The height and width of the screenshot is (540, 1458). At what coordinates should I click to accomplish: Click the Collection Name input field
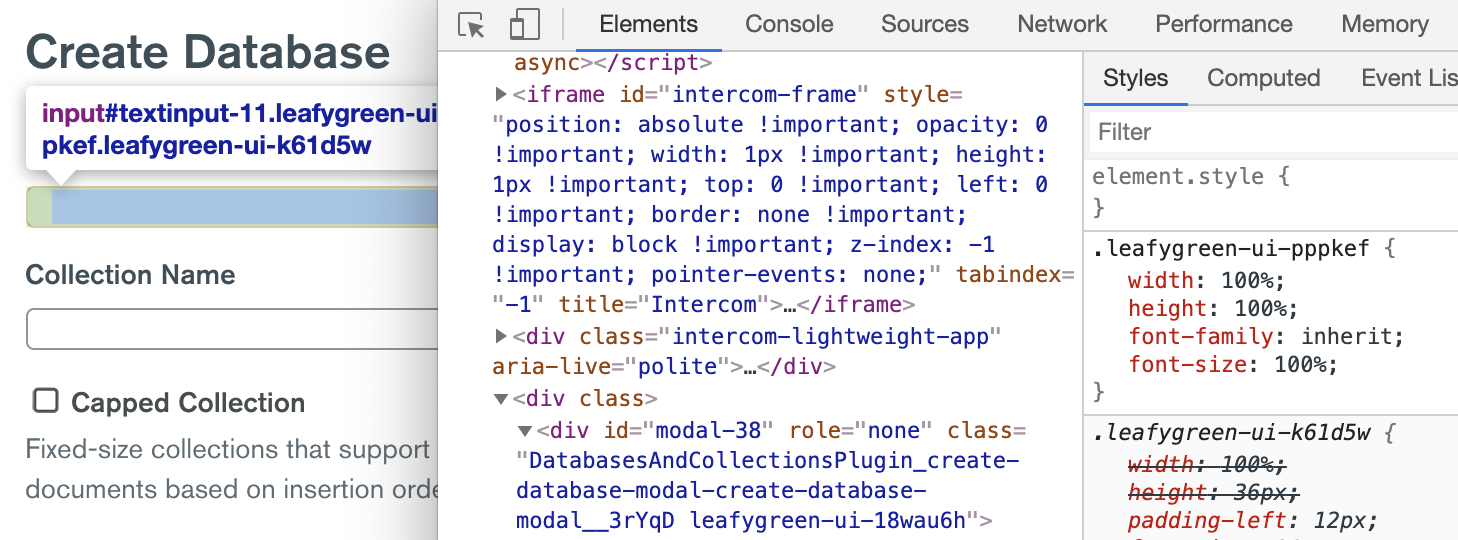pyautogui.click(x=232, y=330)
